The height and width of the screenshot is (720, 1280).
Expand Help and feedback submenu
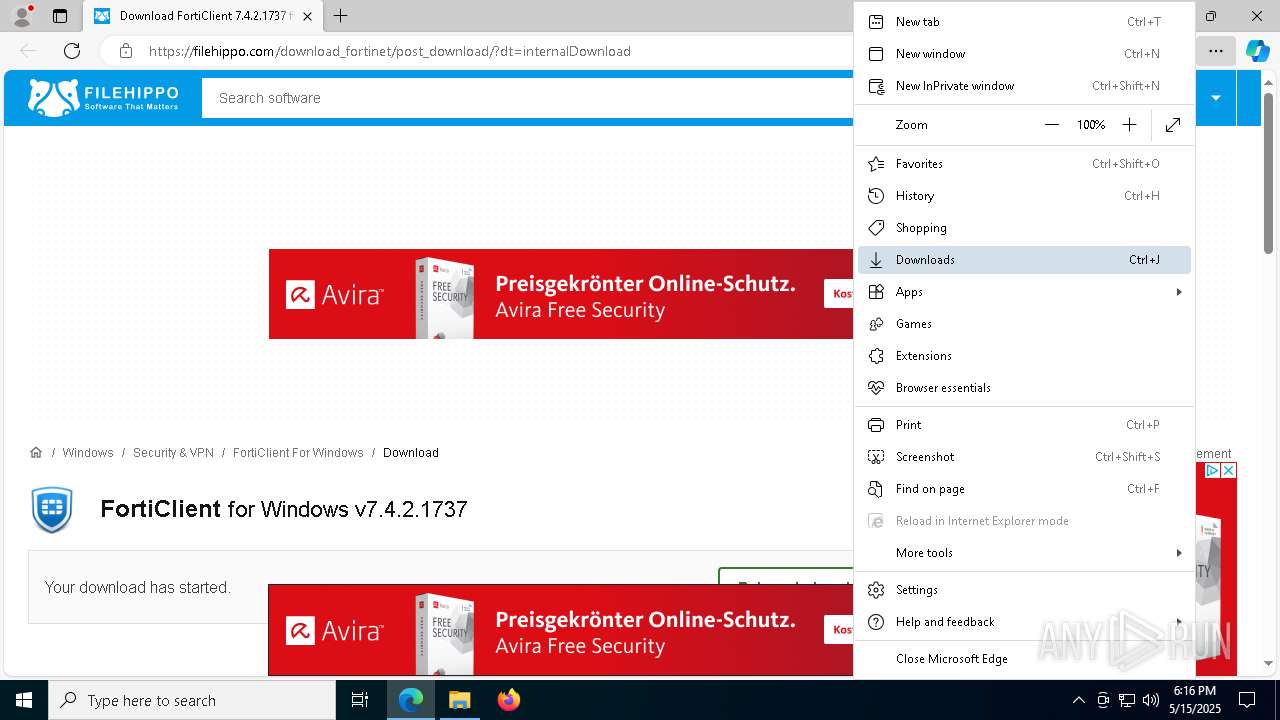coord(1024,622)
